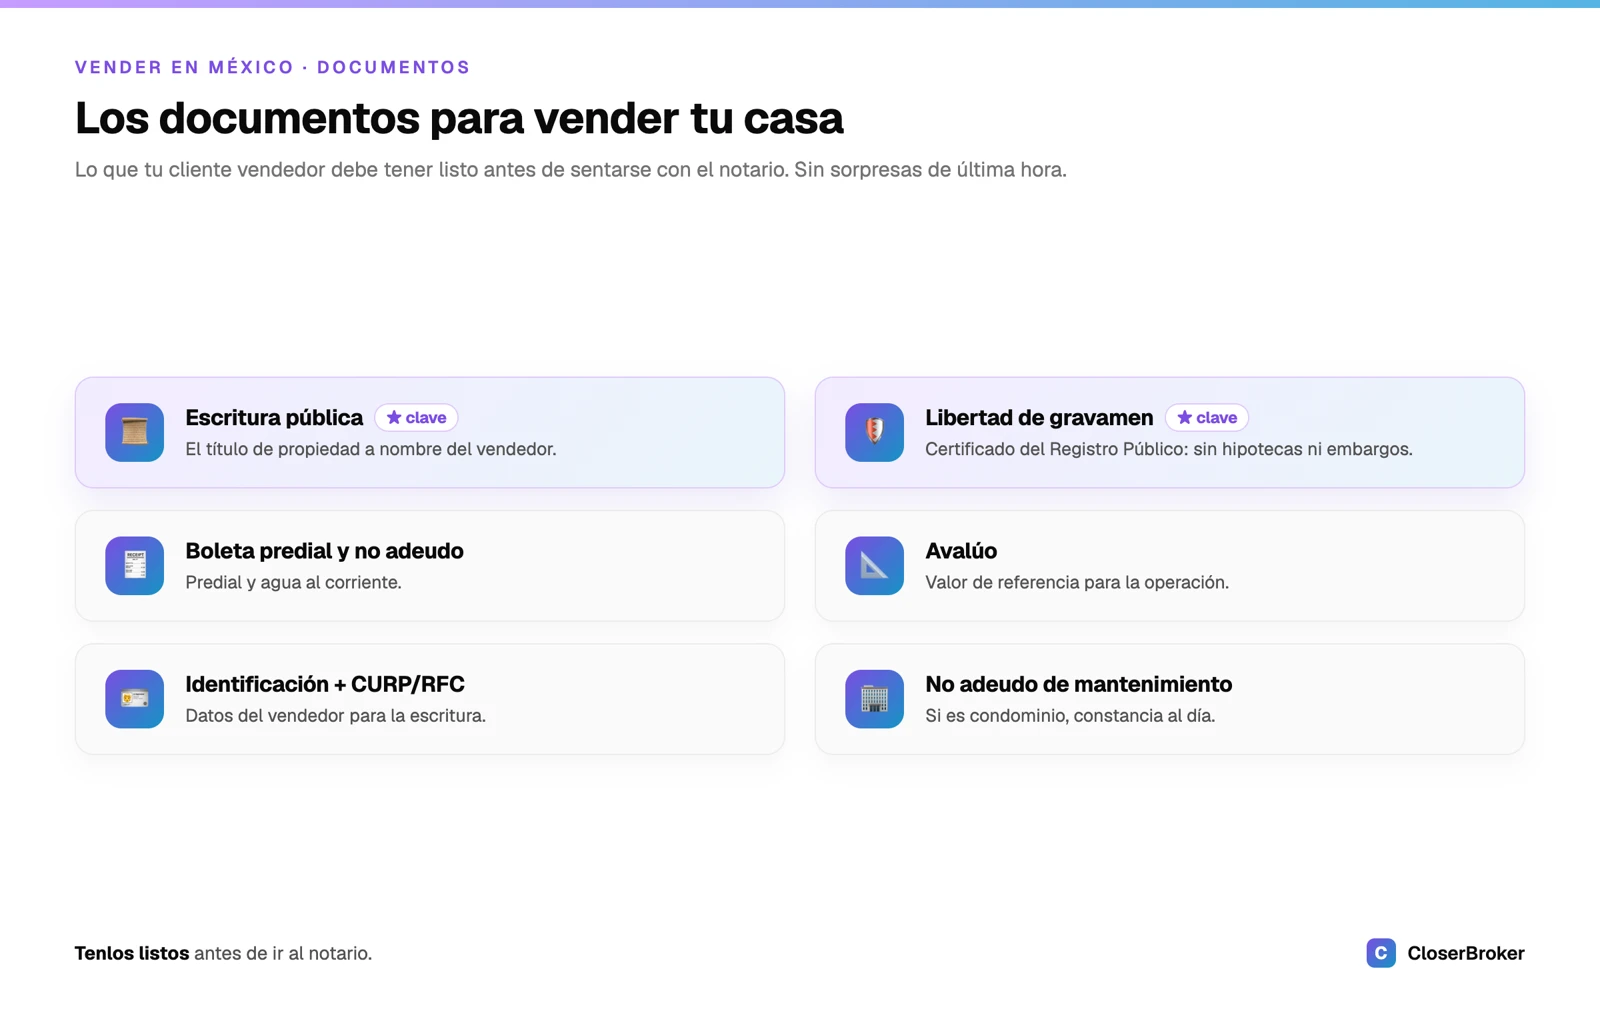Select the Avalúo heading

961,551
